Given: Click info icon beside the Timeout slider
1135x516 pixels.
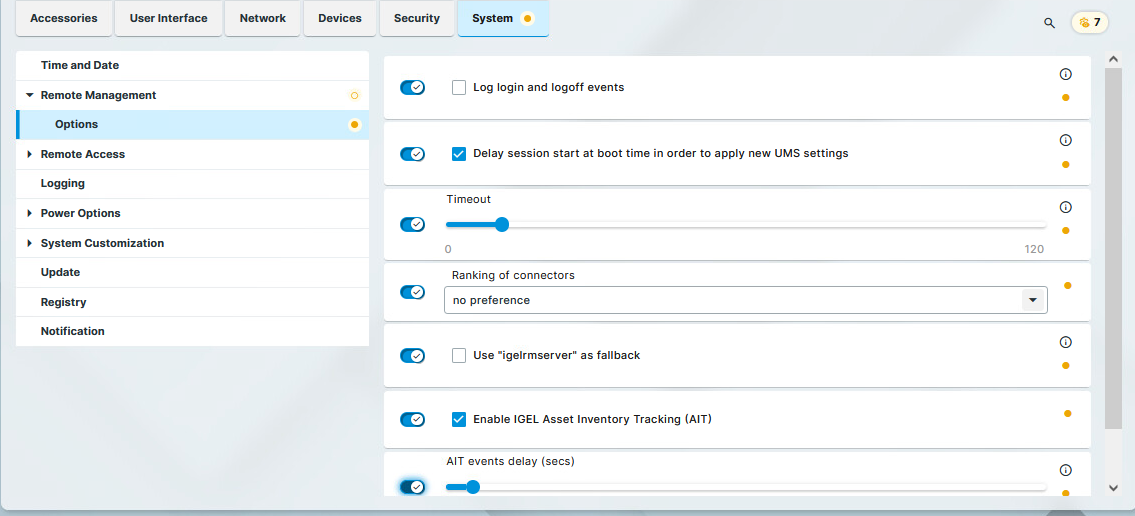Looking at the screenshot, I should 1065,207.
